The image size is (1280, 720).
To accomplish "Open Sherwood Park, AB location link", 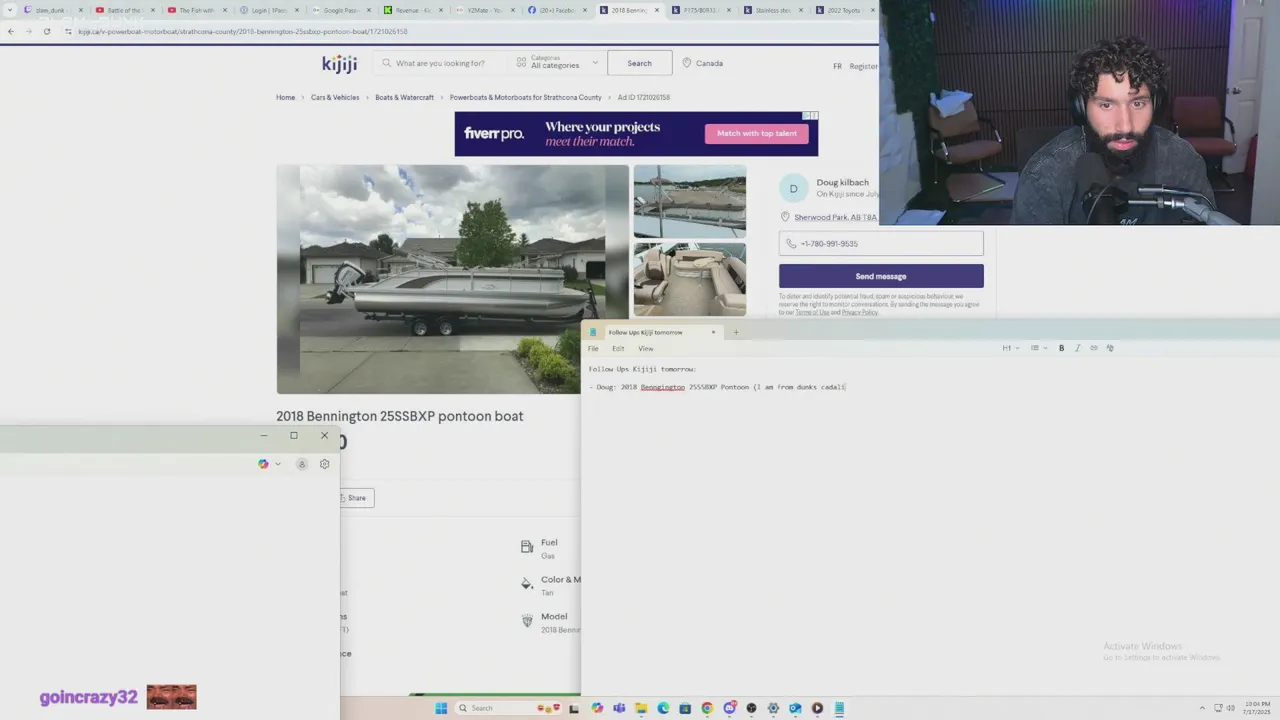I will click(835, 217).
